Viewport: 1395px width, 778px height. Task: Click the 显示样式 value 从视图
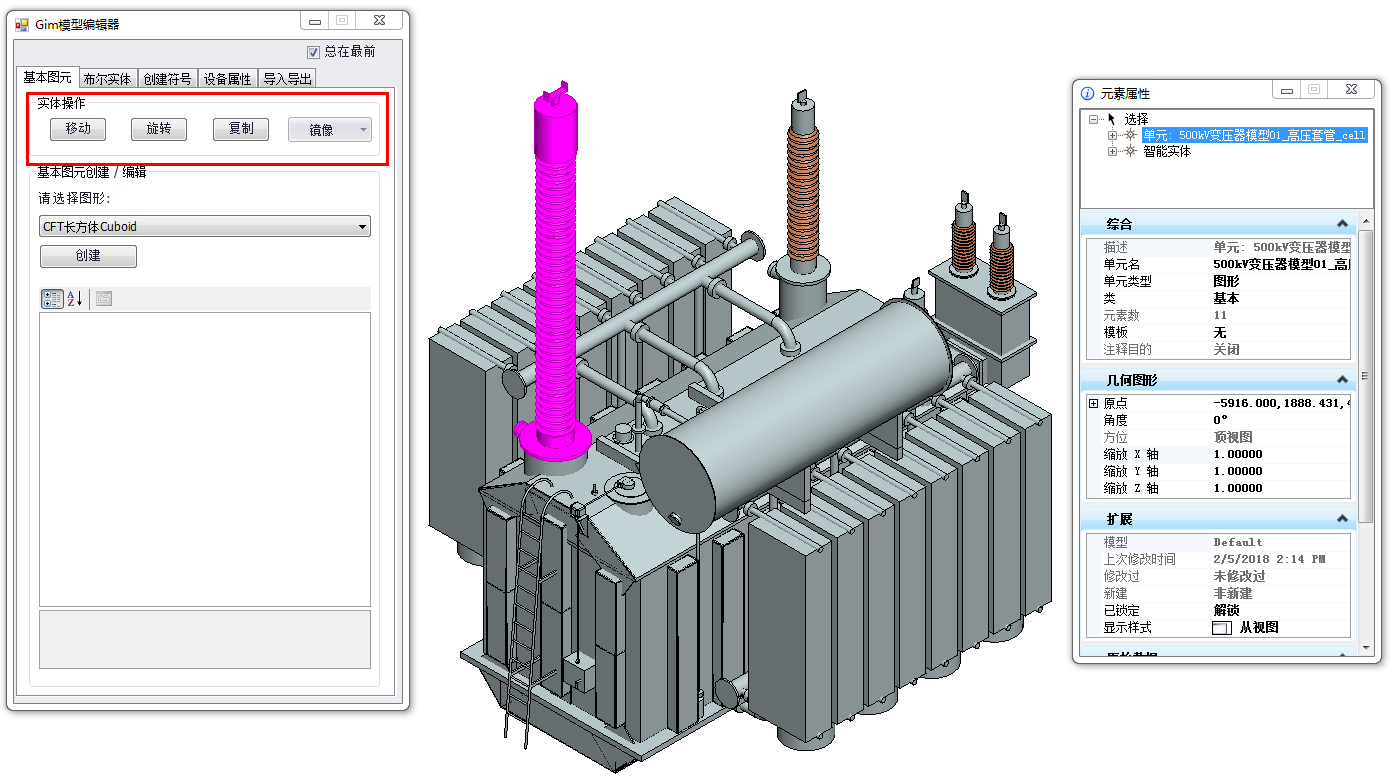[1259, 628]
